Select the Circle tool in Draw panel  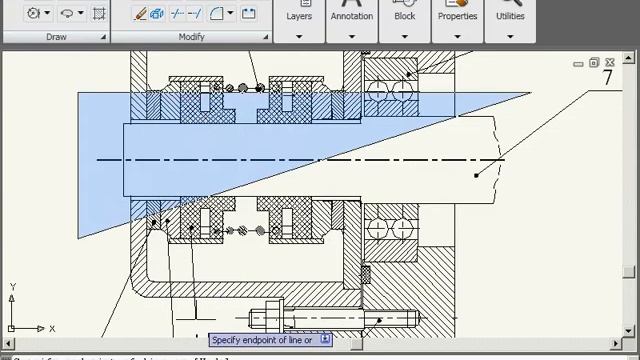point(33,13)
